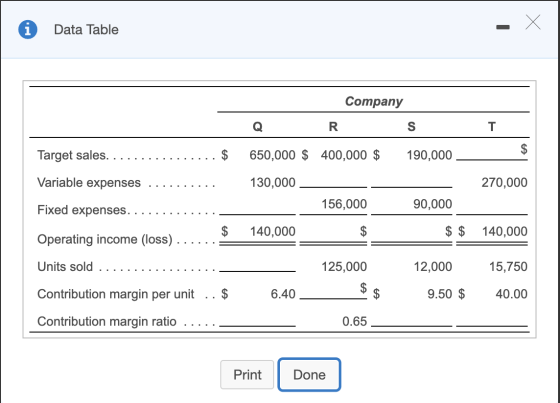Click the blue info icon
This screenshot has height=403, width=560.
(28, 29)
